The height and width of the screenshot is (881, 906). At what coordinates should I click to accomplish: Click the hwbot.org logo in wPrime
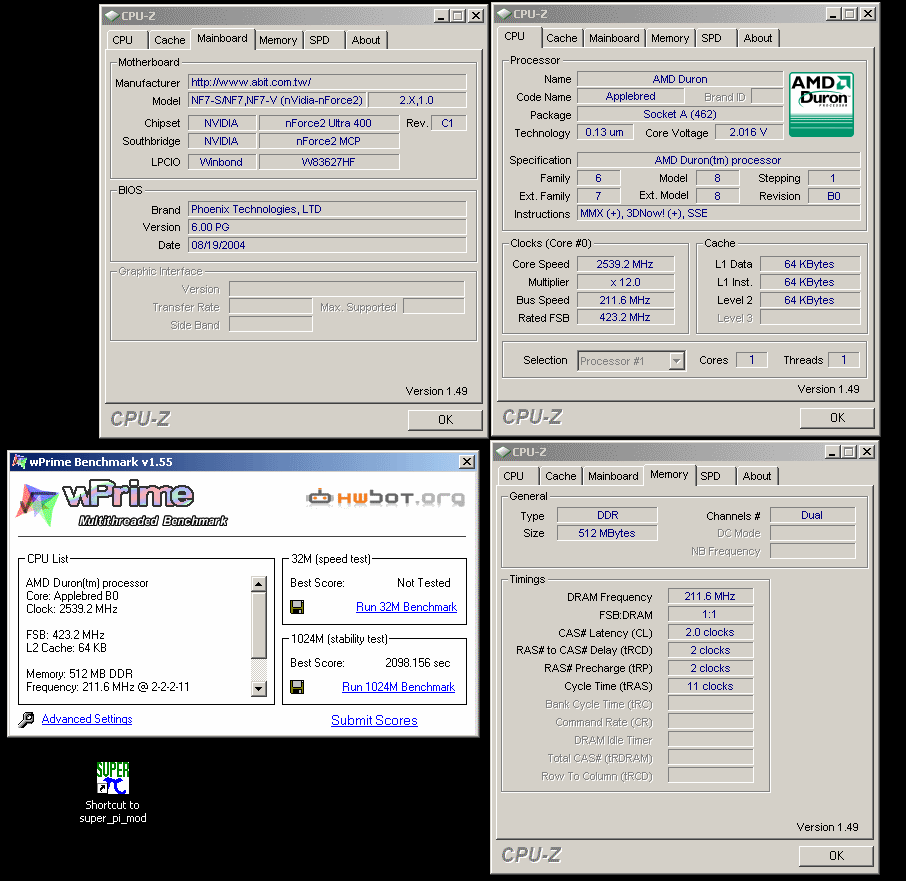385,497
